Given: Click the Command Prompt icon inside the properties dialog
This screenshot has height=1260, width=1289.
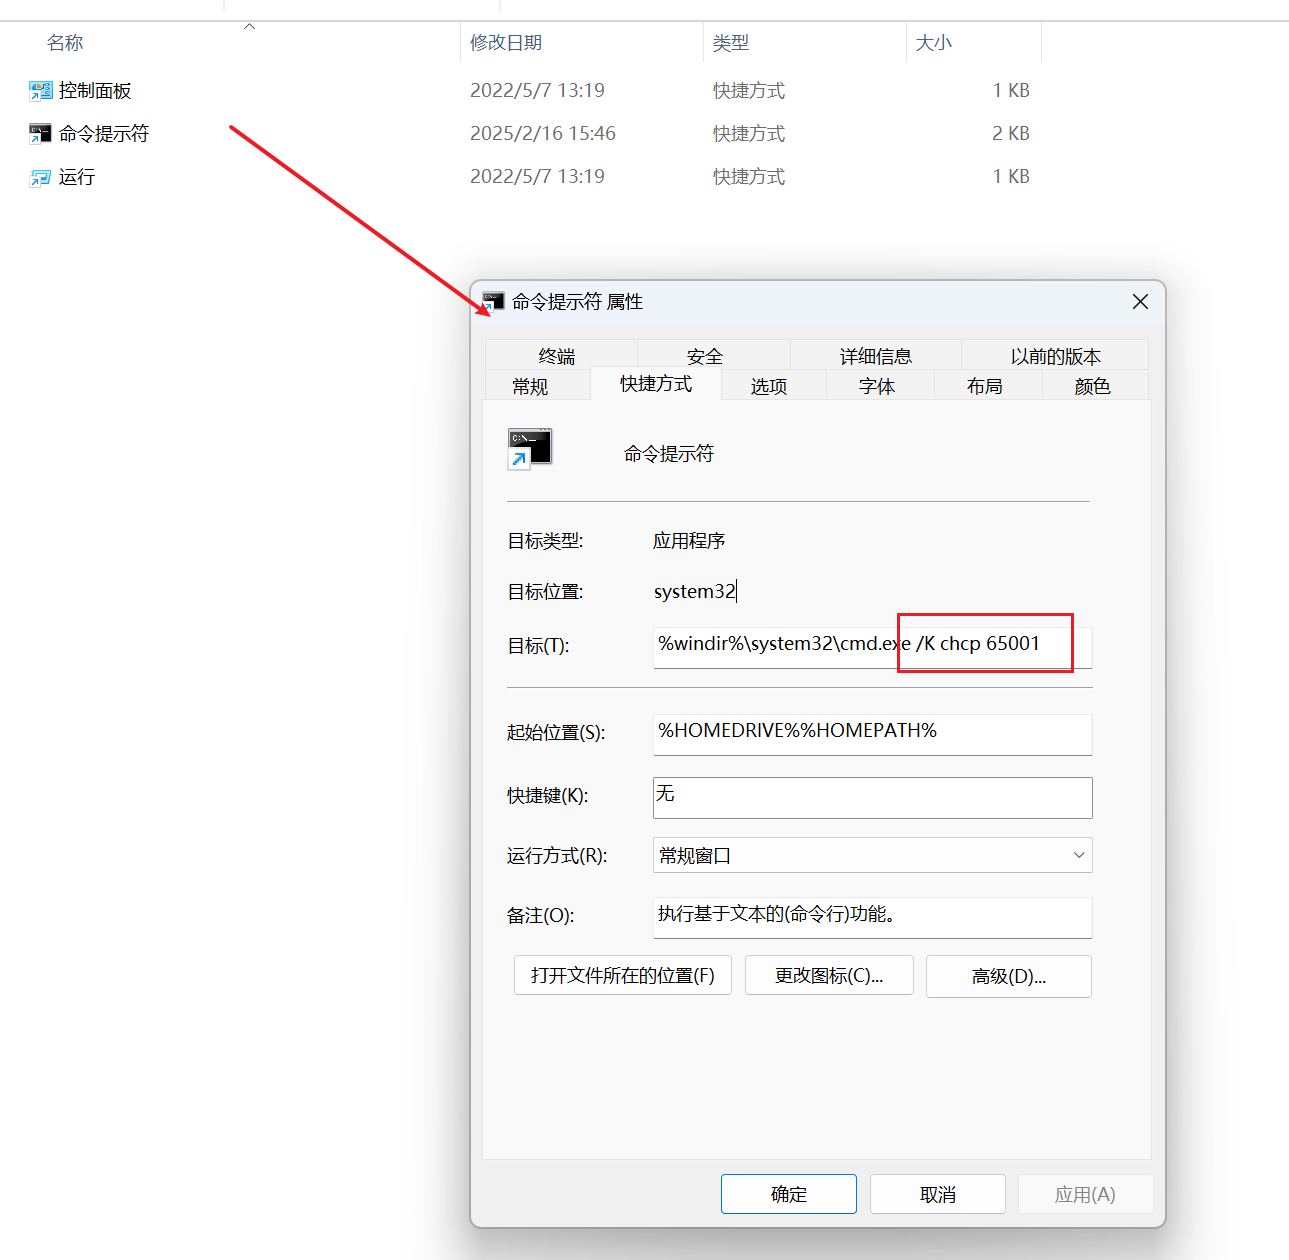Looking at the screenshot, I should click(529, 448).
